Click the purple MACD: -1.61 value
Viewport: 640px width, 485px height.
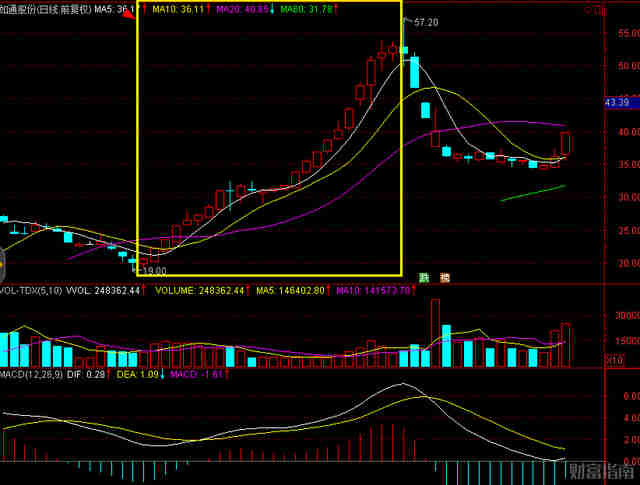click(196, 374)
